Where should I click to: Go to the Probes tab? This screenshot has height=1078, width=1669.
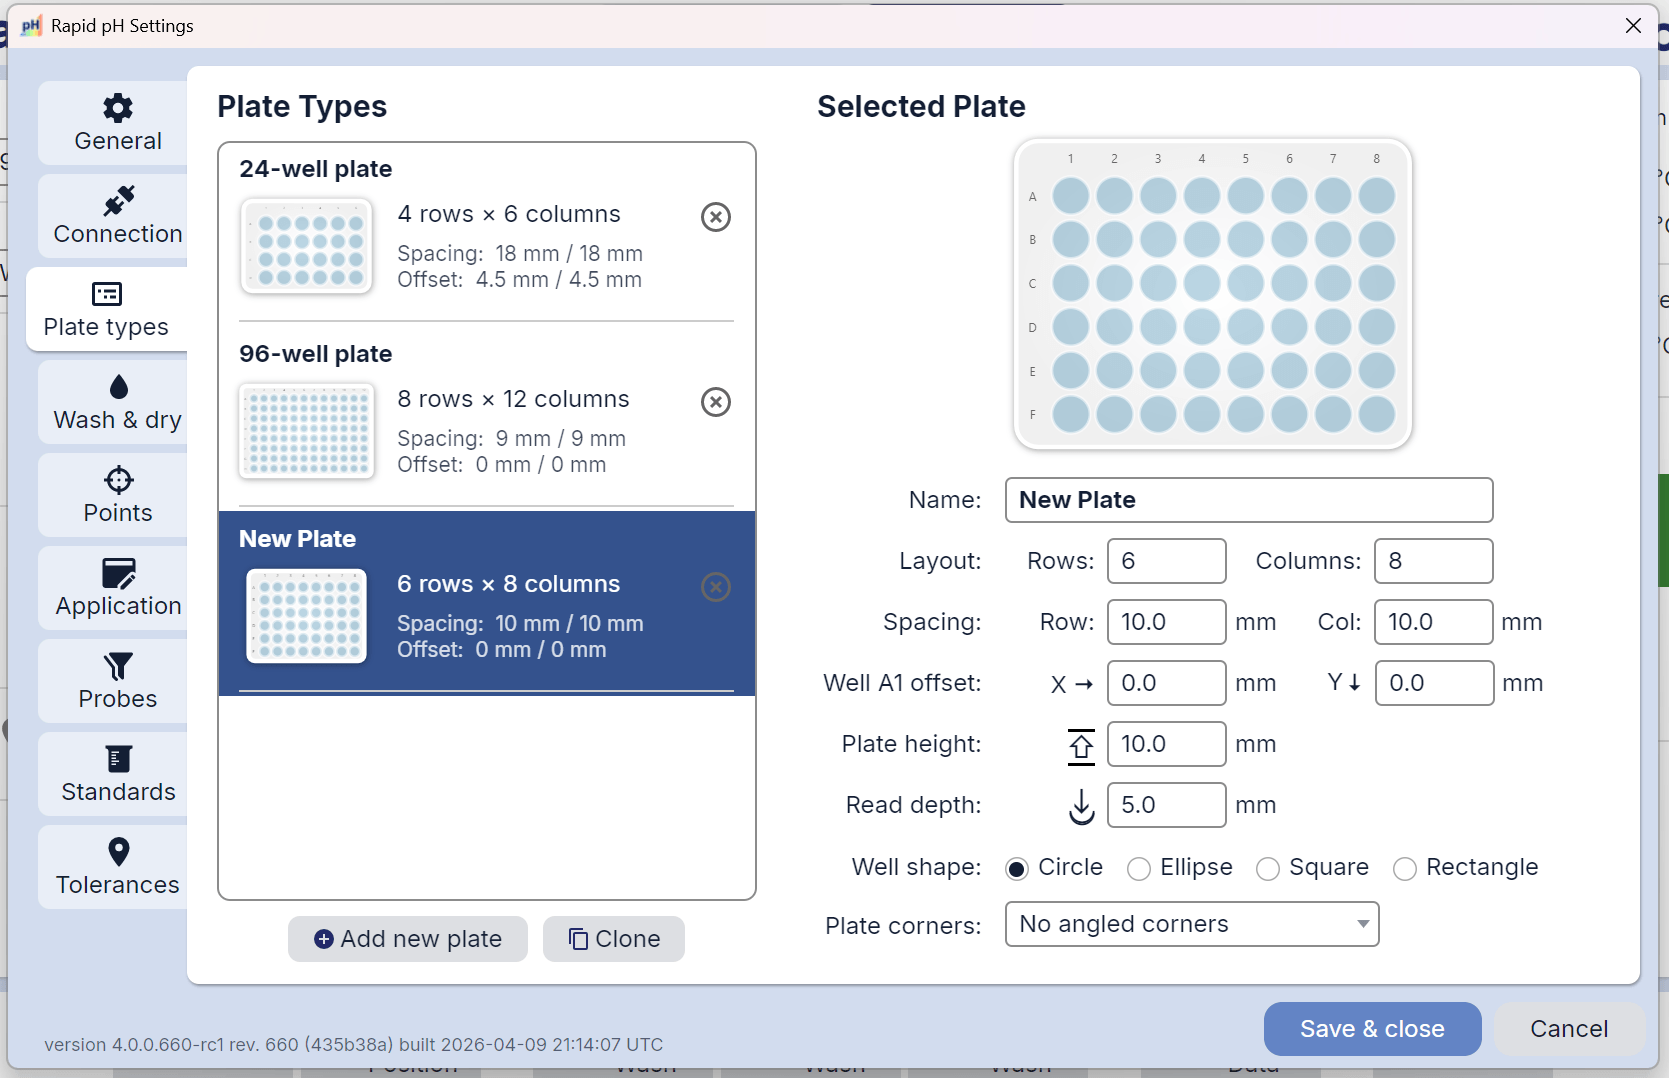(117, 681)
